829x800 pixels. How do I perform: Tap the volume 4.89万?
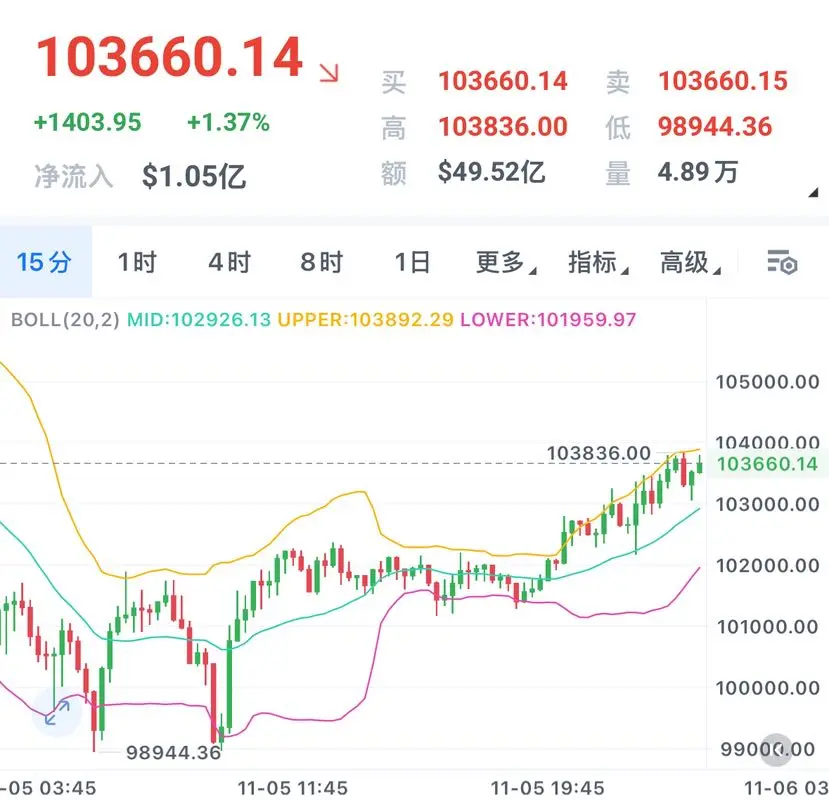pos(697,172)
